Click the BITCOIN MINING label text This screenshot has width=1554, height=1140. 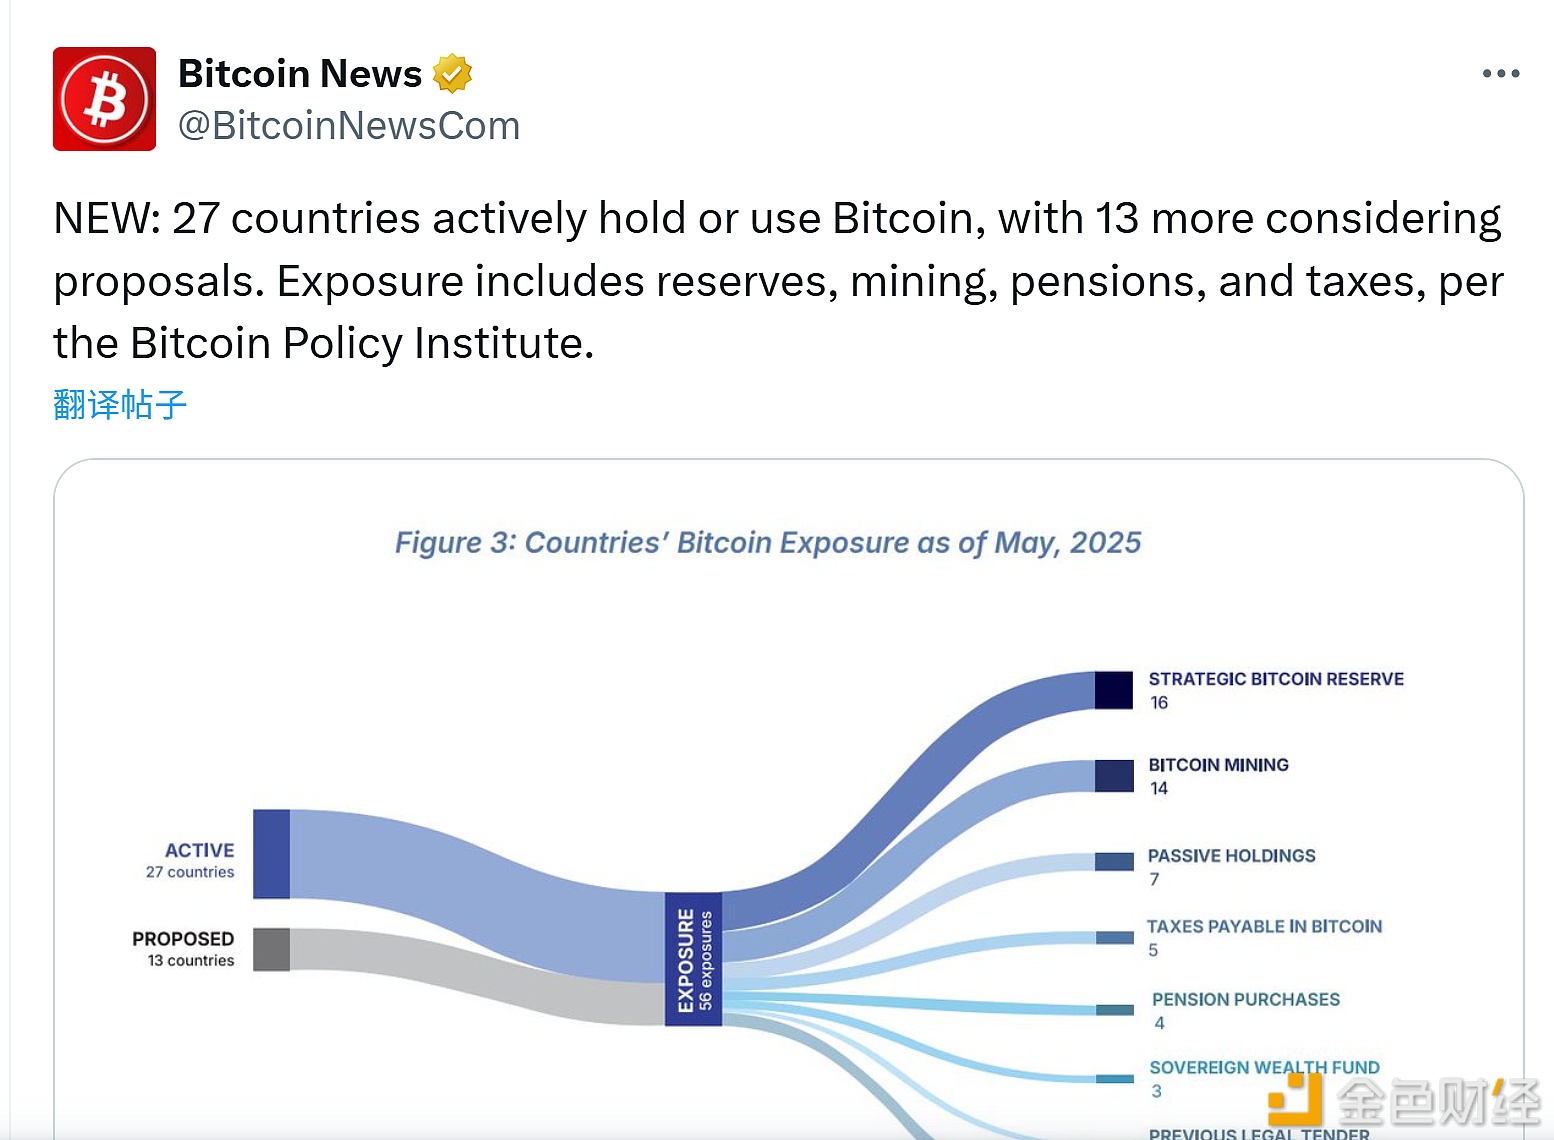point(1218,765)
